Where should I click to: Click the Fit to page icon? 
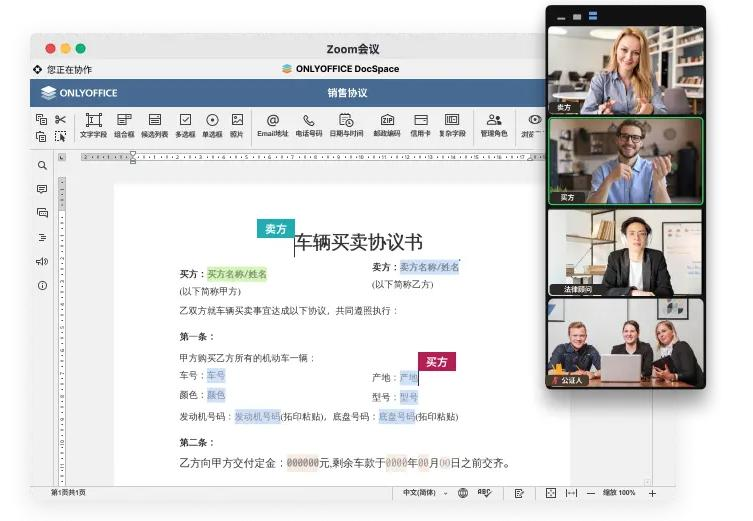[551, 493]
